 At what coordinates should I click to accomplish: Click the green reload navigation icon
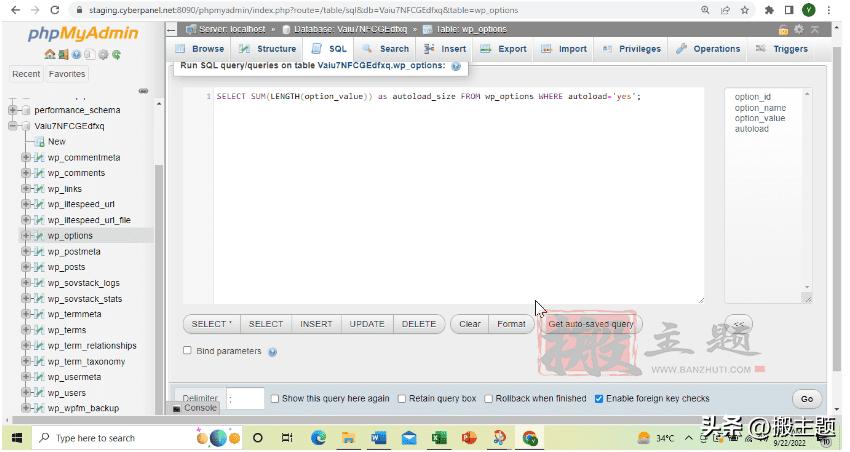tap(117, 54)
